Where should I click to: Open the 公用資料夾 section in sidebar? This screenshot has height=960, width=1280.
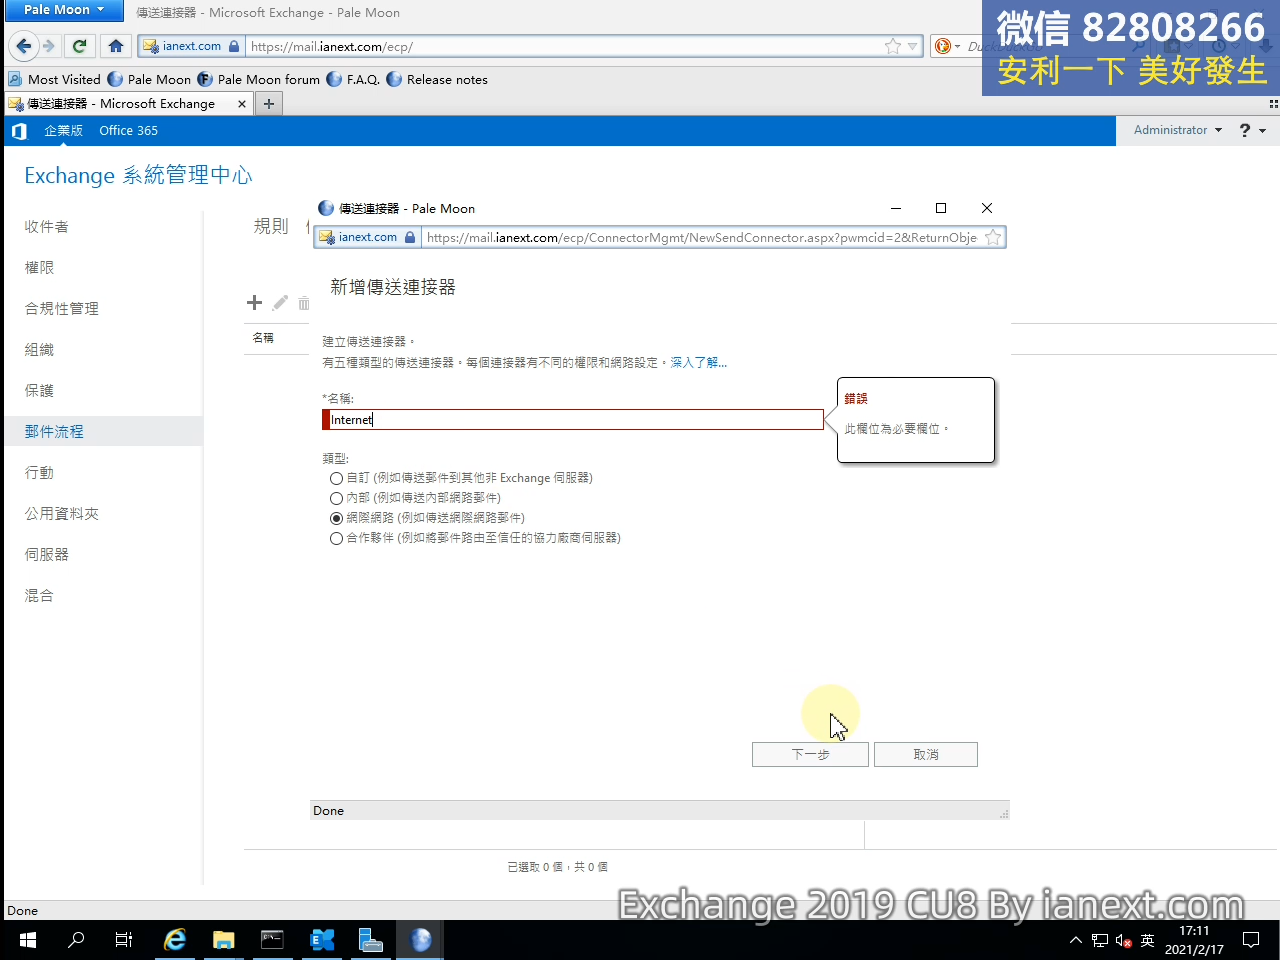pyautogui.click(x=62, y=514)
